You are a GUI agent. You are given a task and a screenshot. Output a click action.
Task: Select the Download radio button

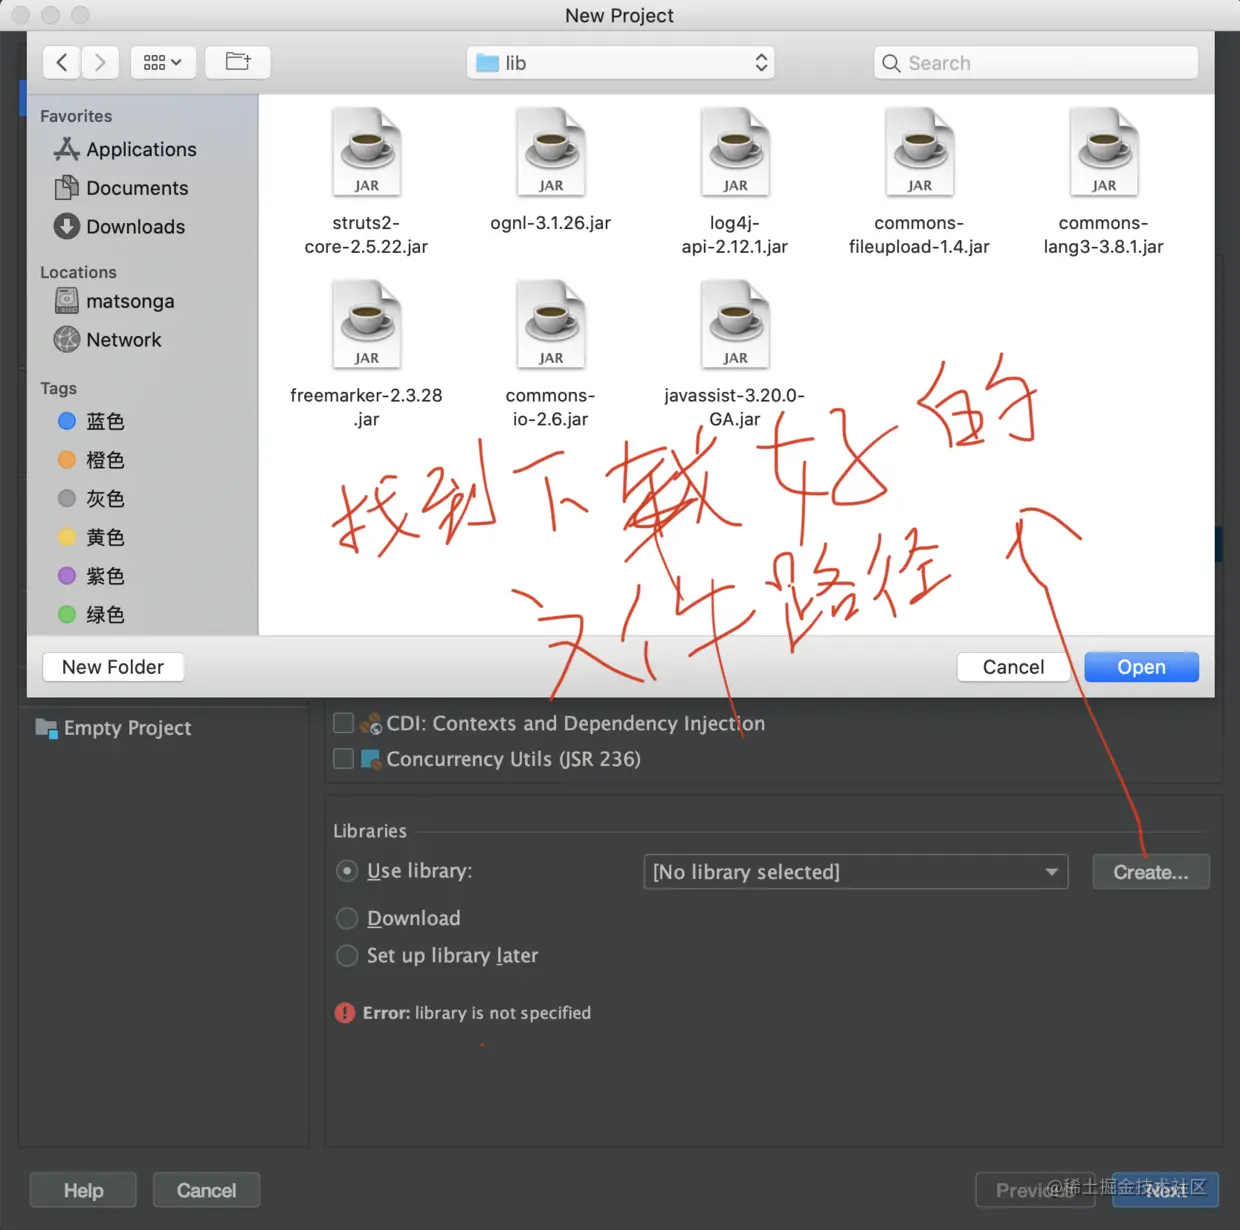point(347,918)
